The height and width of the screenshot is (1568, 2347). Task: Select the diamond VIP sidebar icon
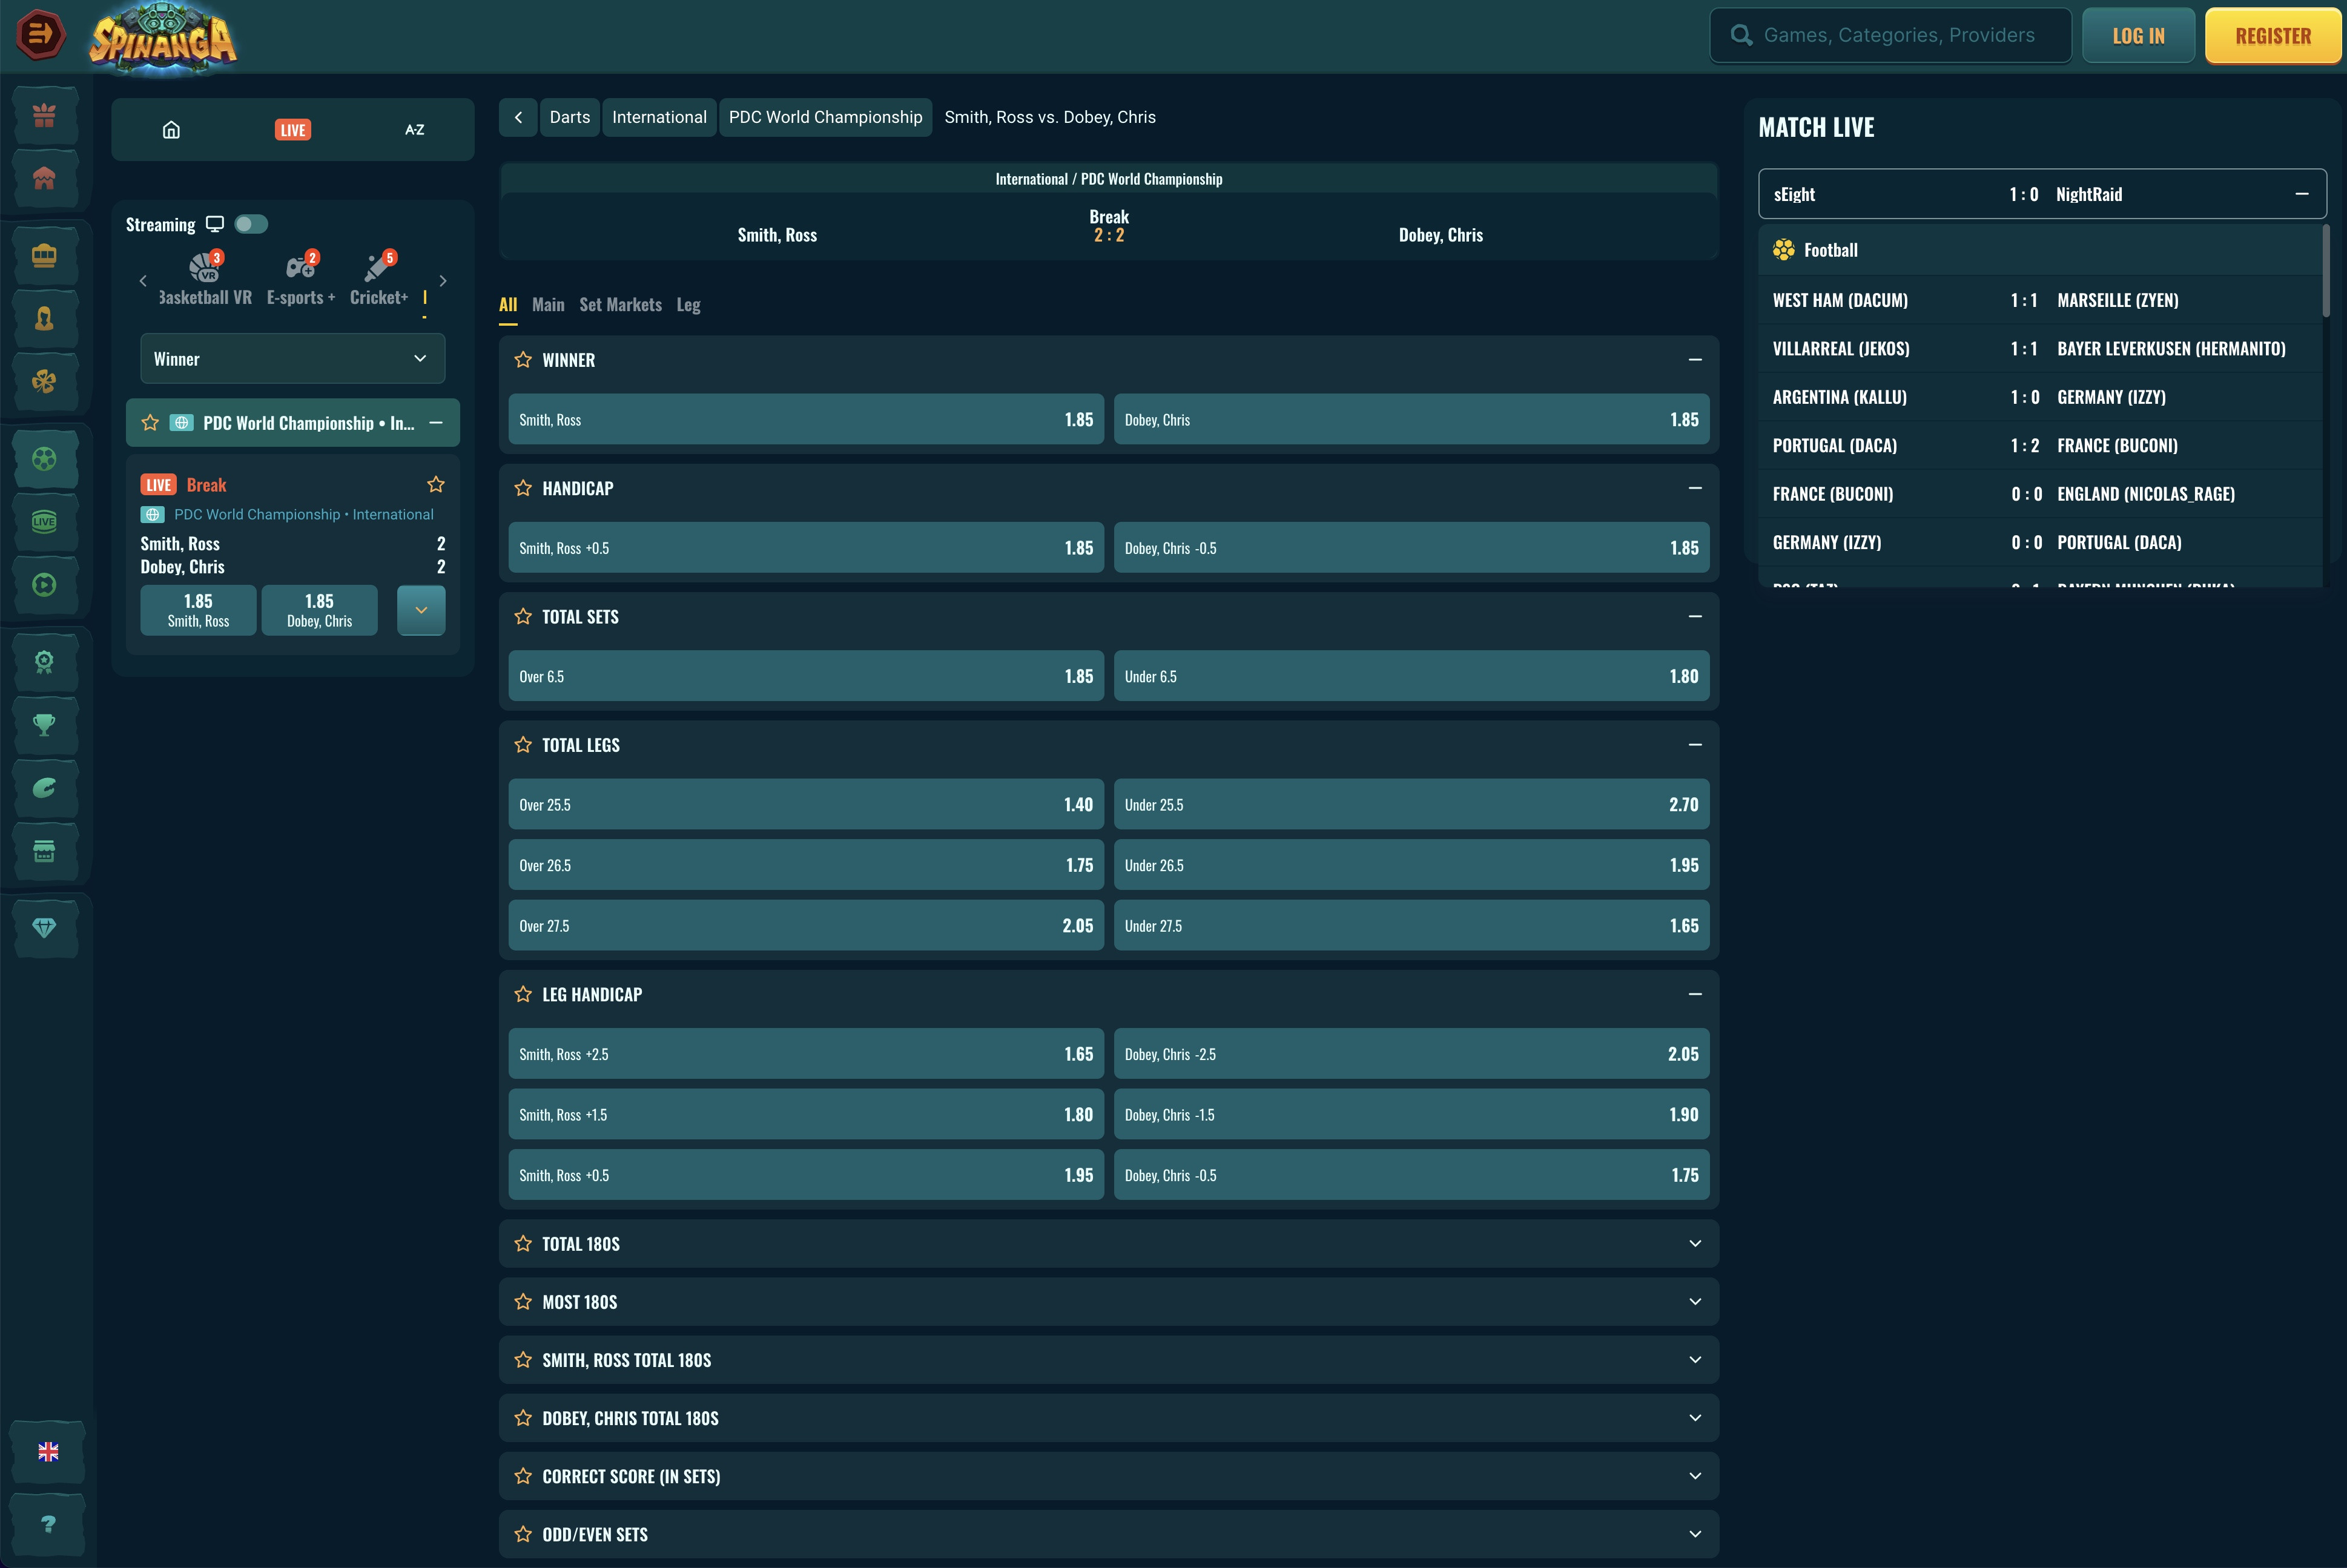coord(44,928)
